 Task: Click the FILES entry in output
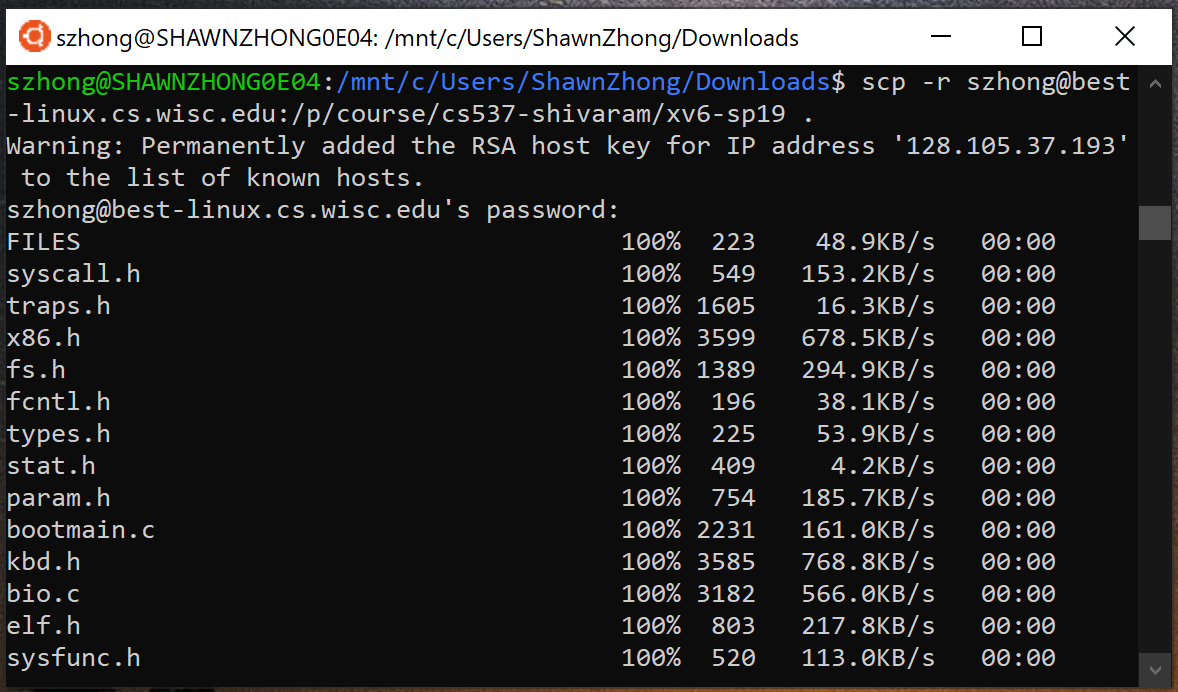(x=43, y=242)
